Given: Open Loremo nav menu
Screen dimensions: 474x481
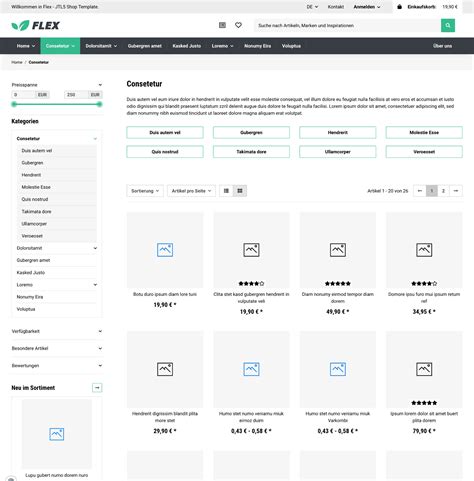Looking at the screenshot, I should pos(222,46).
